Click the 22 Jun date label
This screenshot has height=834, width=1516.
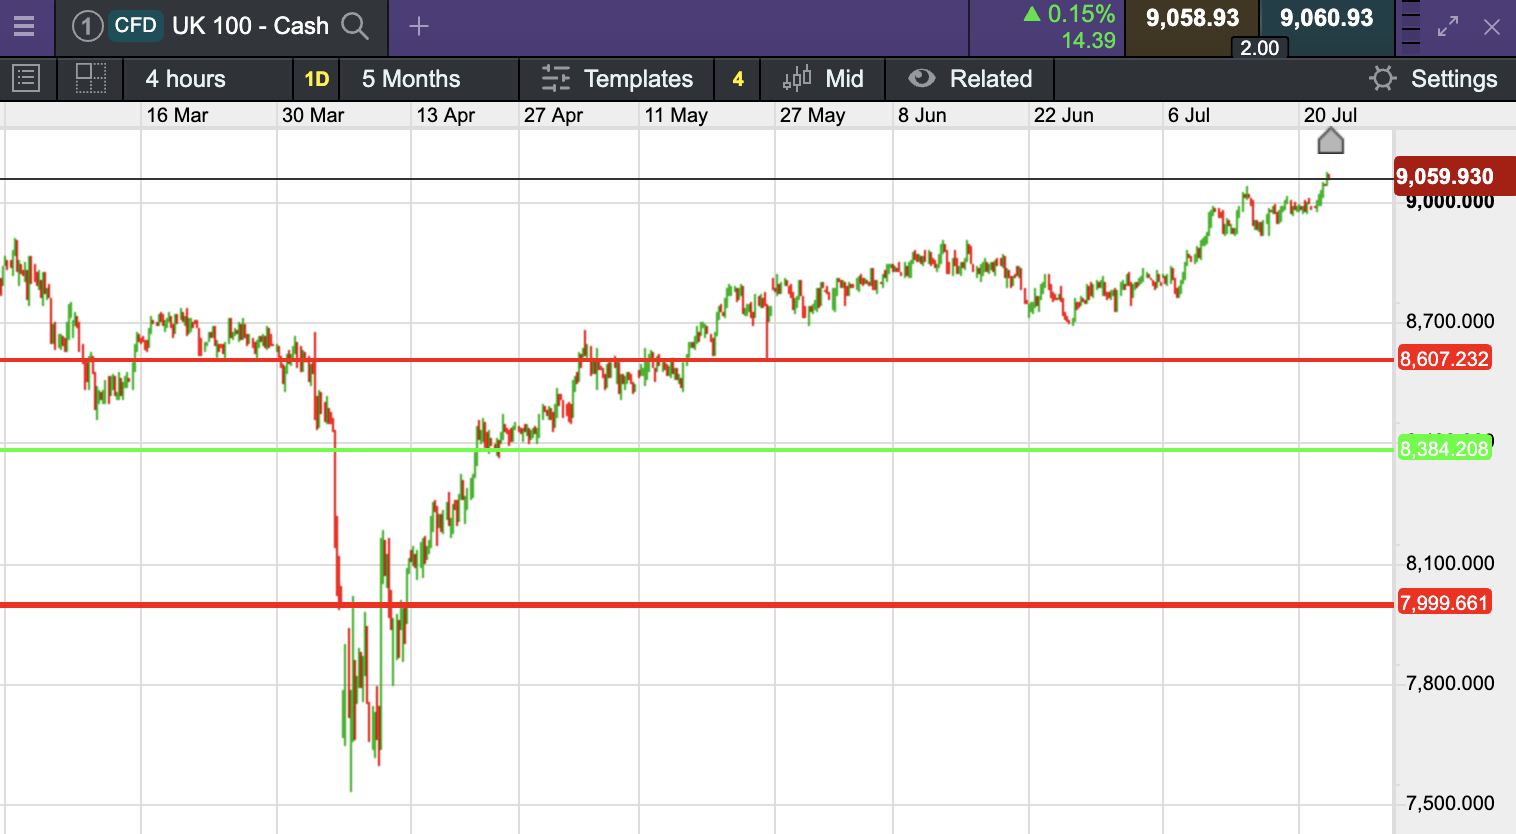1063,115
